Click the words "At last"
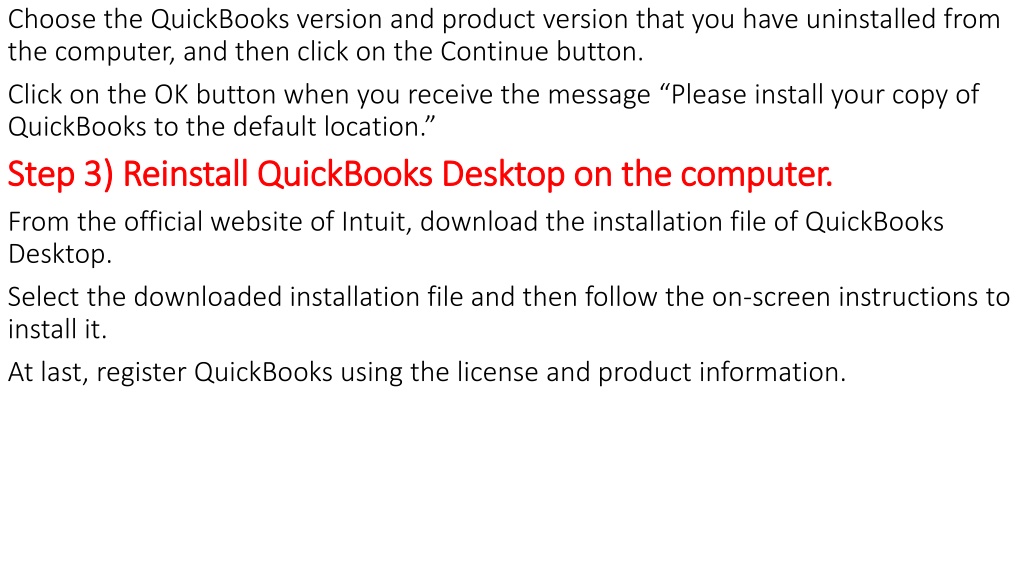 pos(47,372)
